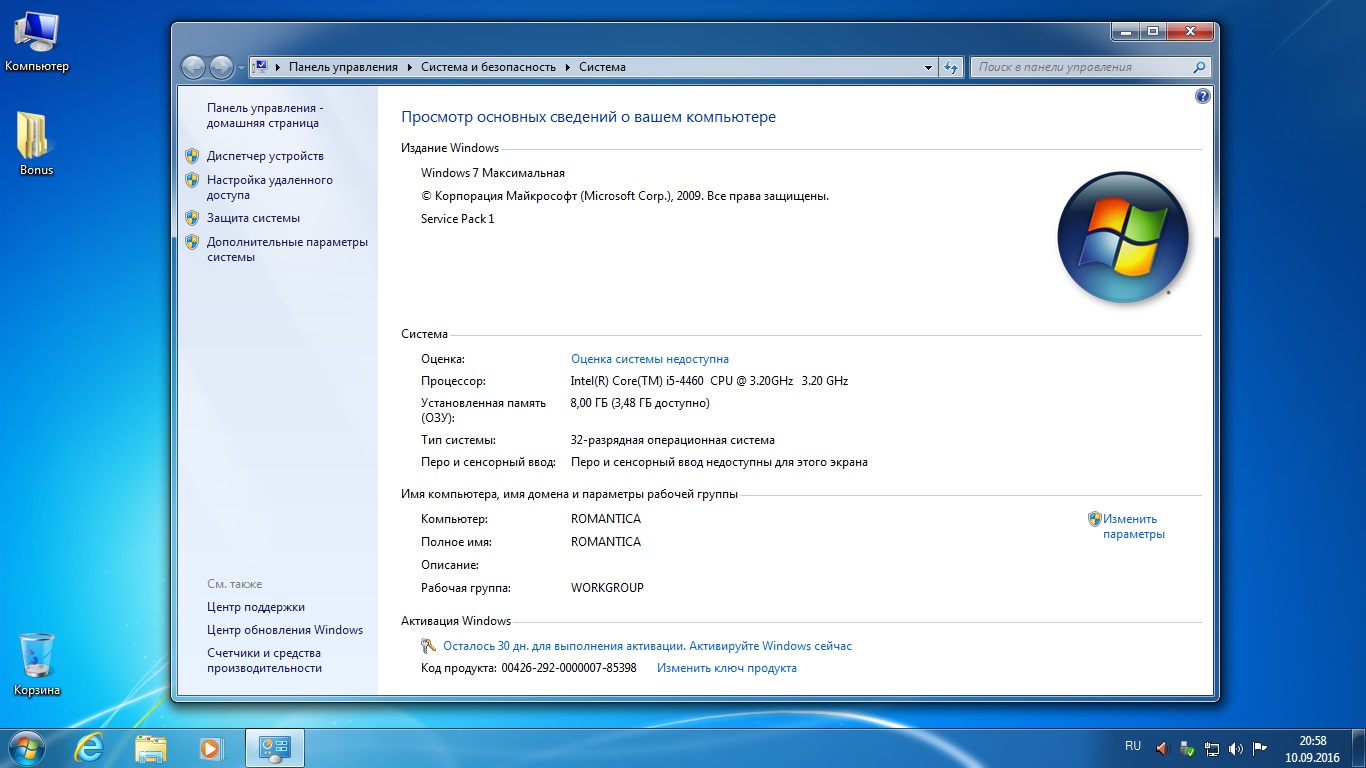Click the processor value Intel(R) Core(TM) i5-4460
The image size is (1366, 768).
[709, 381]
